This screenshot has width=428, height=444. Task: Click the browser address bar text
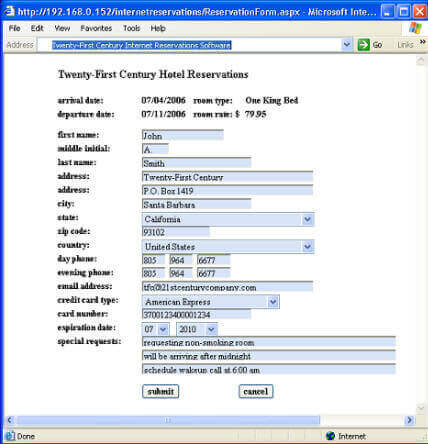(x=142, y=45)
